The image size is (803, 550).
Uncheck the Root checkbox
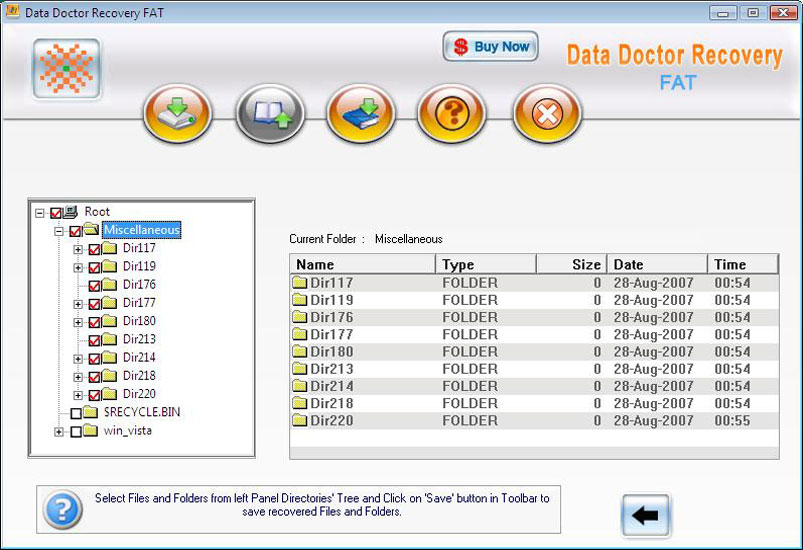tap(56, 213)
